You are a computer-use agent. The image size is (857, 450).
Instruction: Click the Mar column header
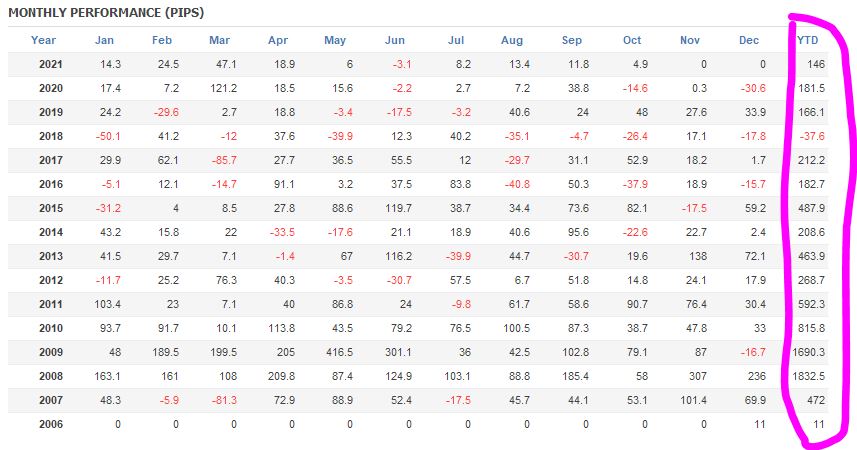point(220,40)
